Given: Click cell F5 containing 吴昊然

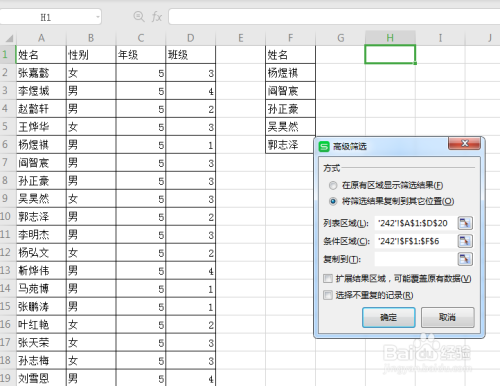Looking at the screenshot, I should pos(290,126).
